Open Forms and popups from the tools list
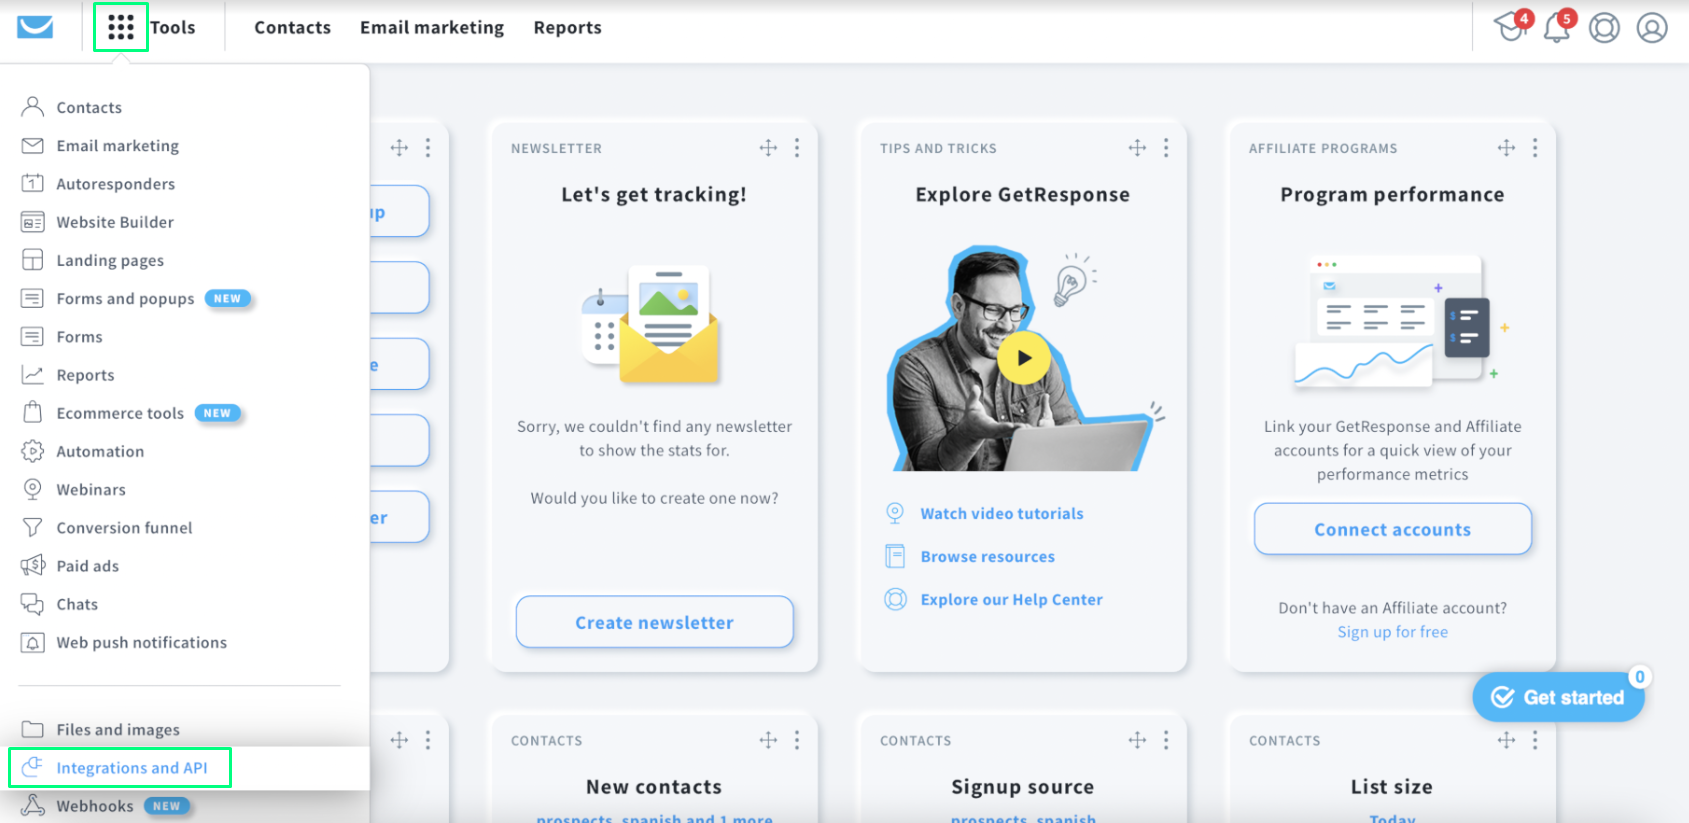The image size is (1689, 823). [125, 298]
